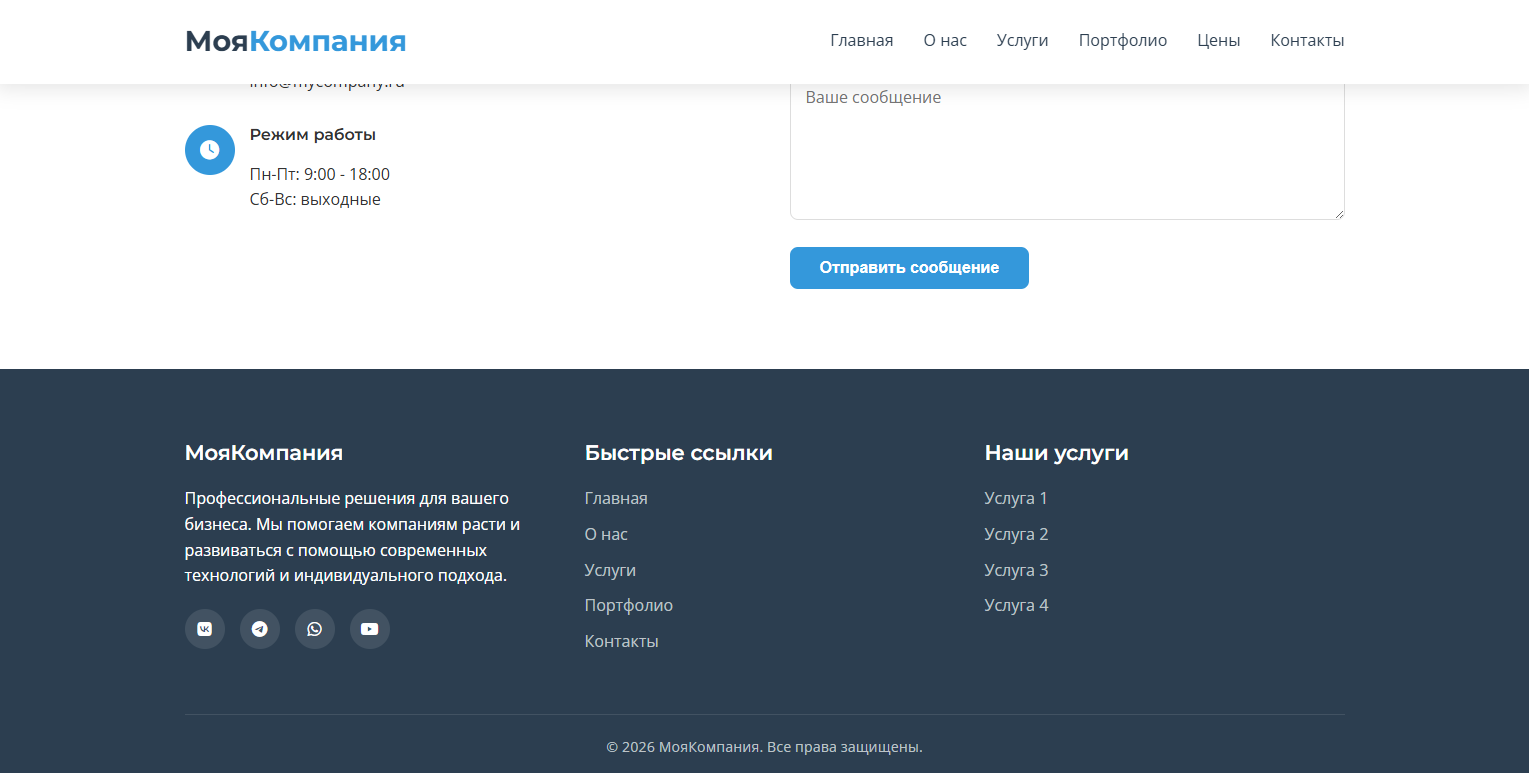Viewport: 1529px width, 773px height.
Task: Open footer link Портфолио
Action: 628,605
